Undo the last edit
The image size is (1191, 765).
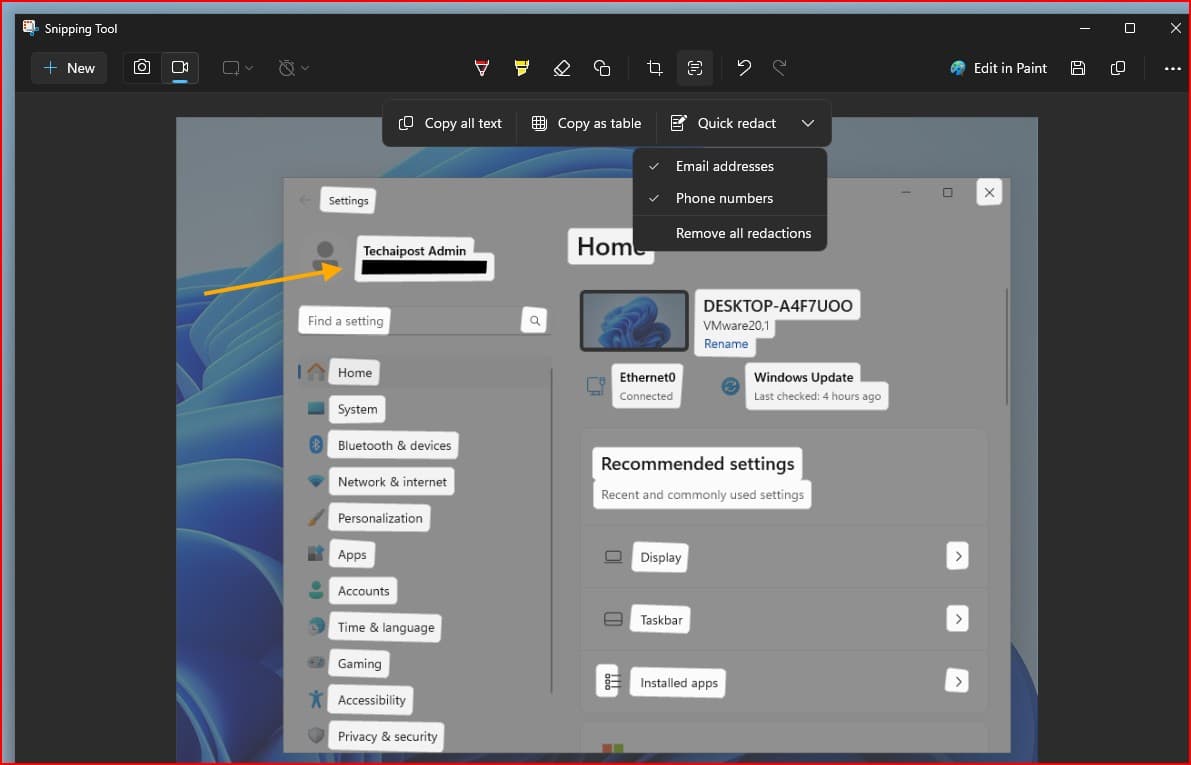click(743, 68)
